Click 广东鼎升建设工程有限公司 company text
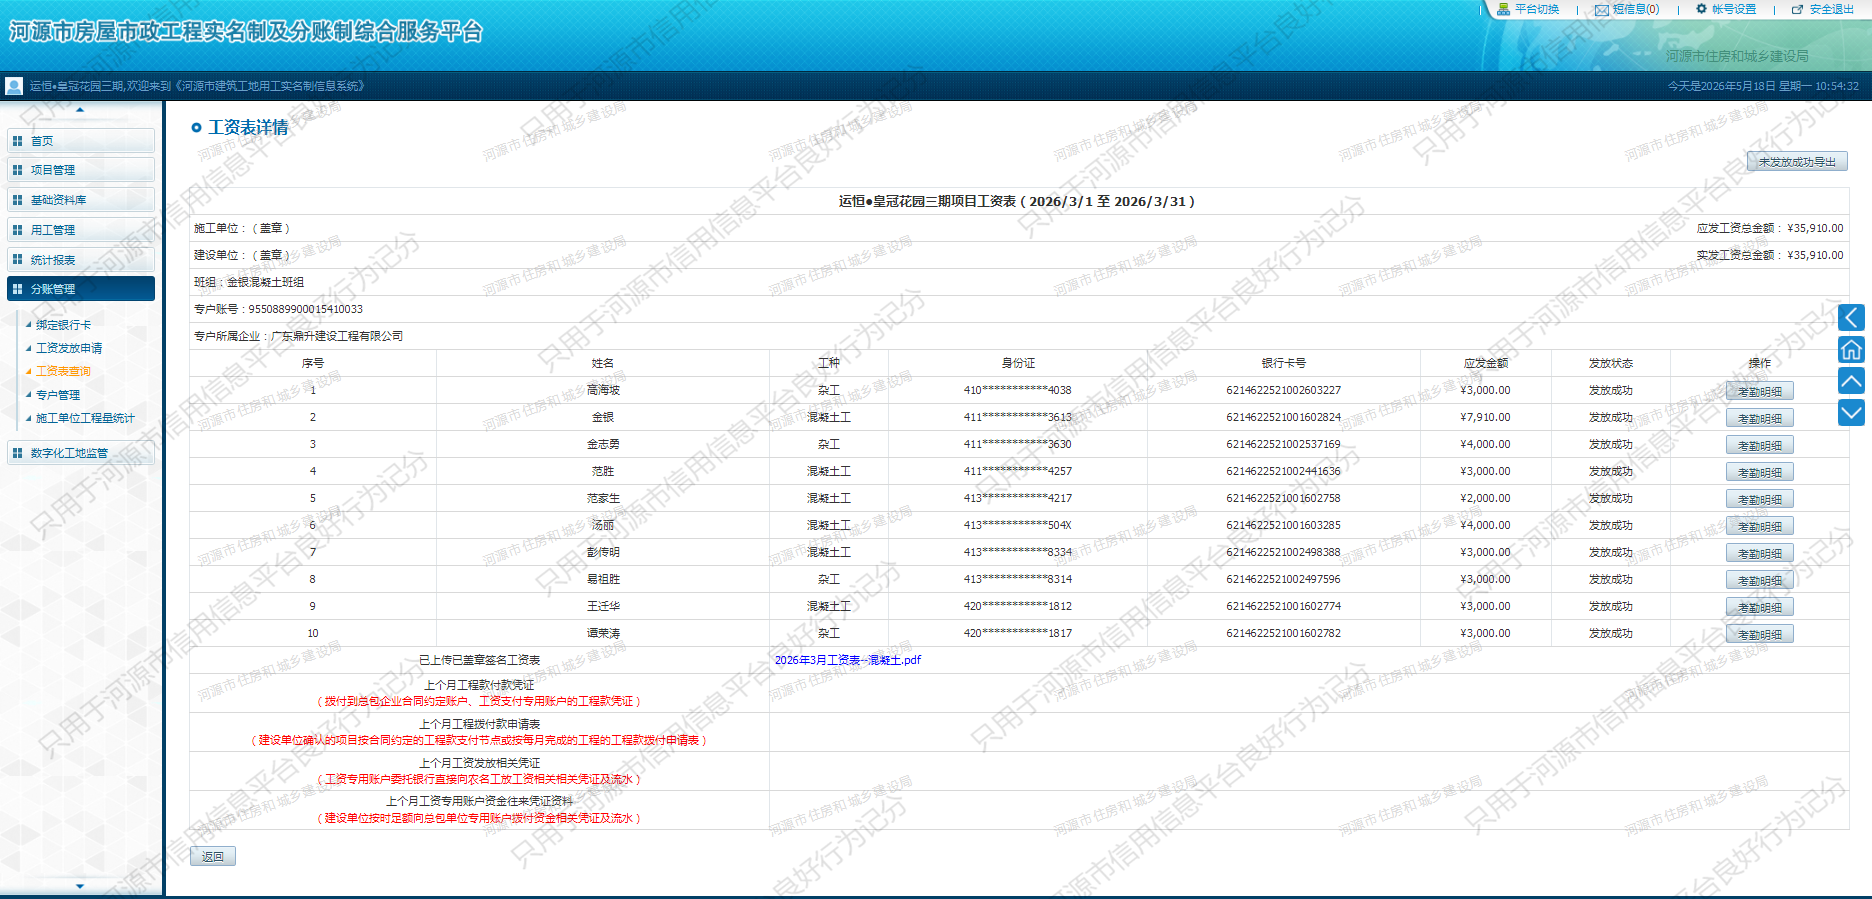The image size is (1872, 899). [337, 336]
